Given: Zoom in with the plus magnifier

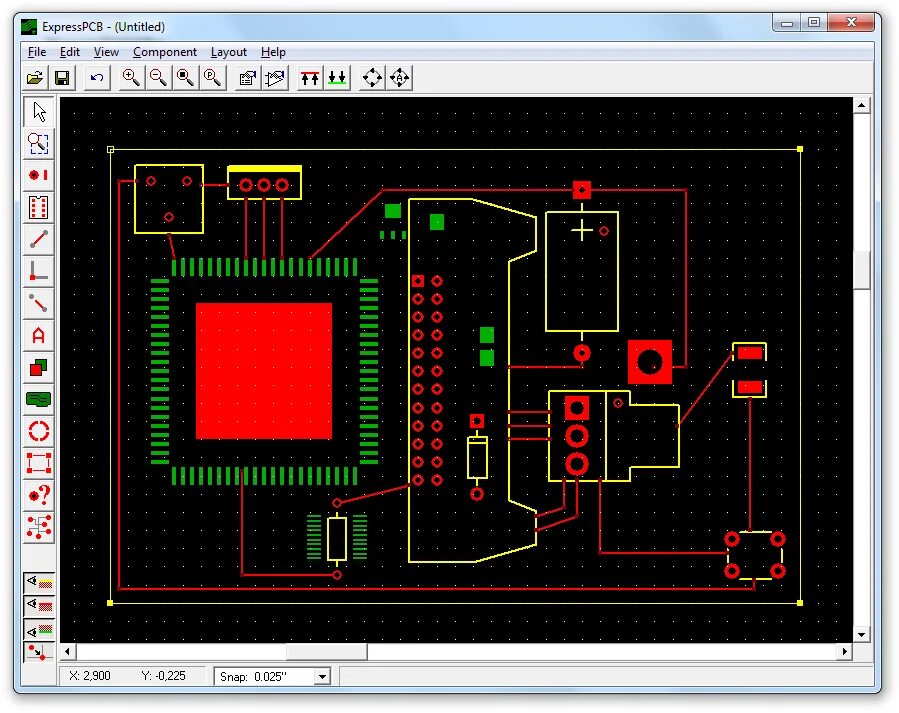Looking at the screenshot, I should [131, 77].
